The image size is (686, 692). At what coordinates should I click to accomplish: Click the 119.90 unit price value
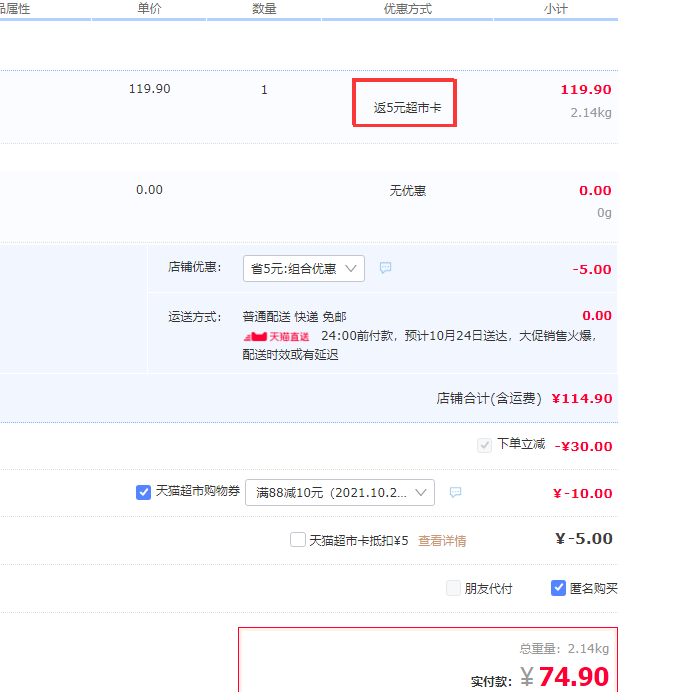tap(149, 89)
